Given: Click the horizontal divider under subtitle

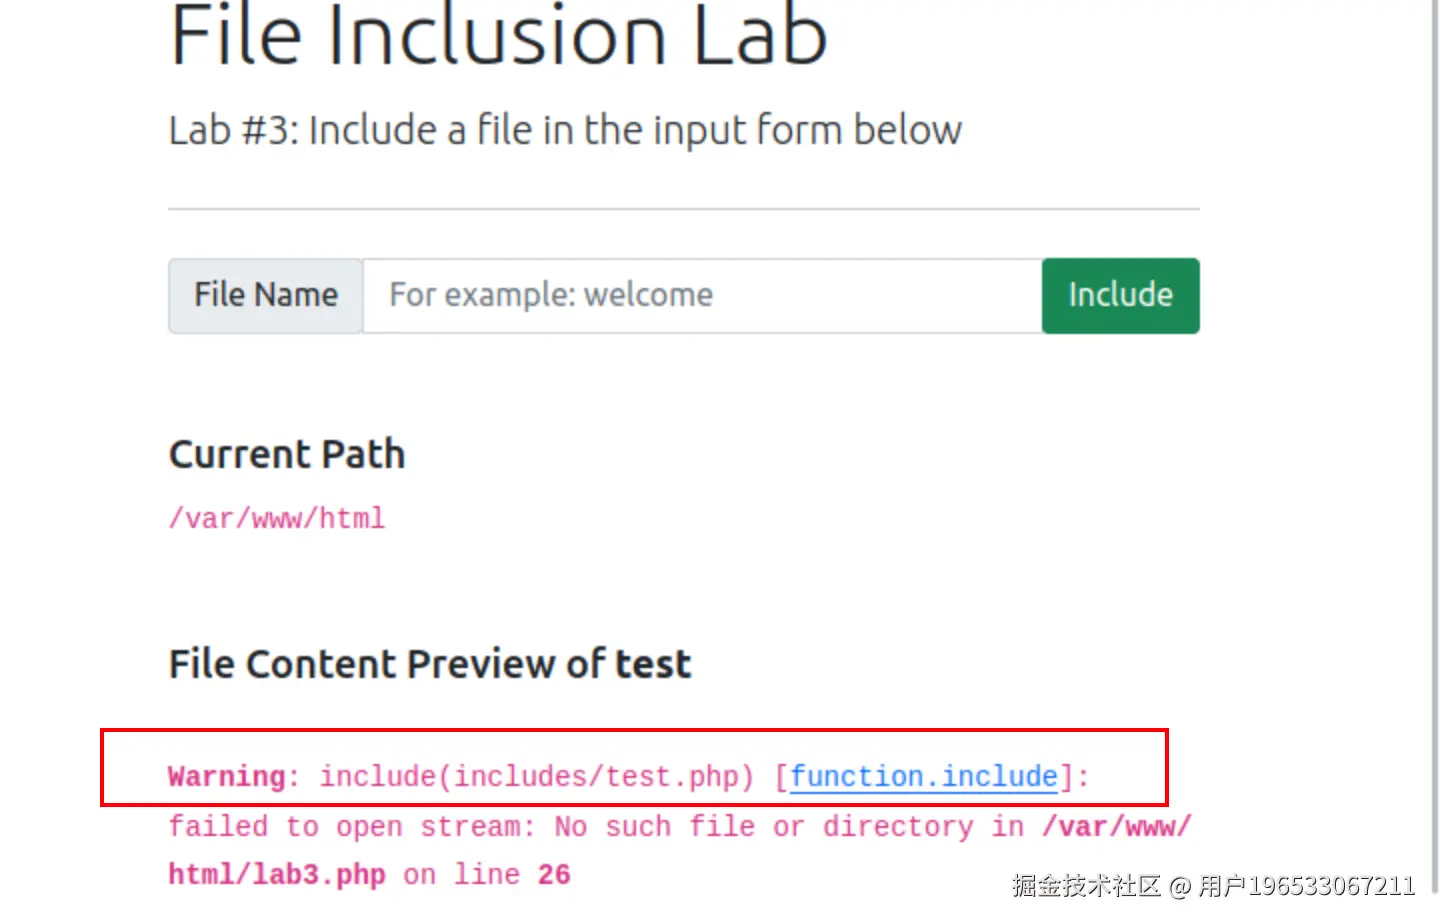Looking at the screenshot, I should [684, 209].
